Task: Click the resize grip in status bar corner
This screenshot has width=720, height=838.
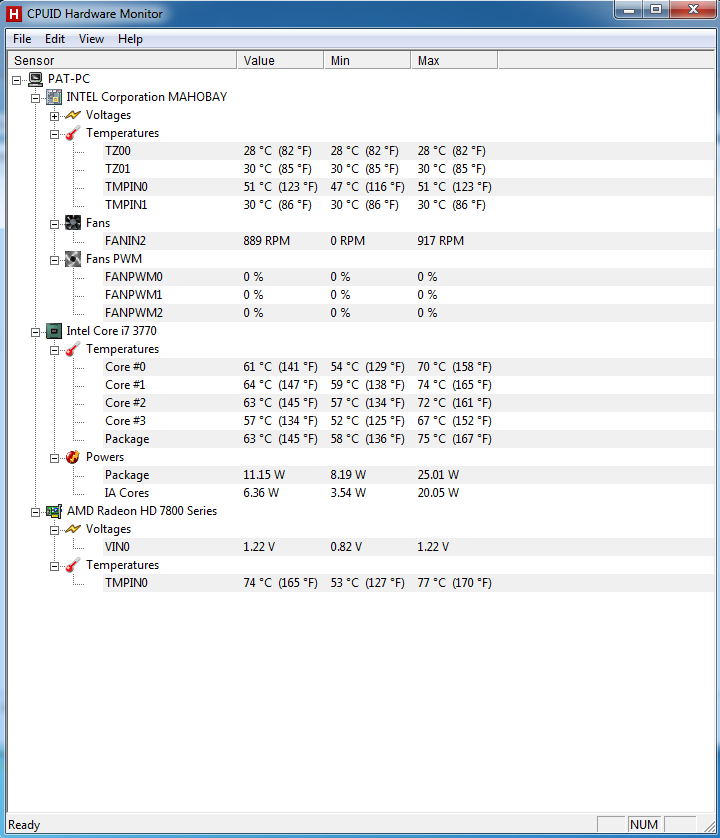Action: [x=709, y=827]
